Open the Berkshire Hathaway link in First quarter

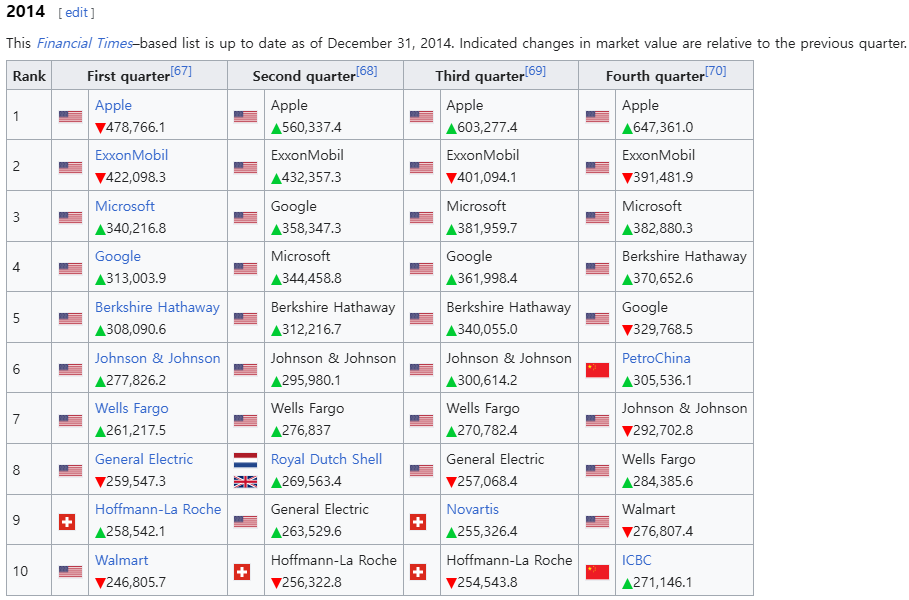(157, 307)
